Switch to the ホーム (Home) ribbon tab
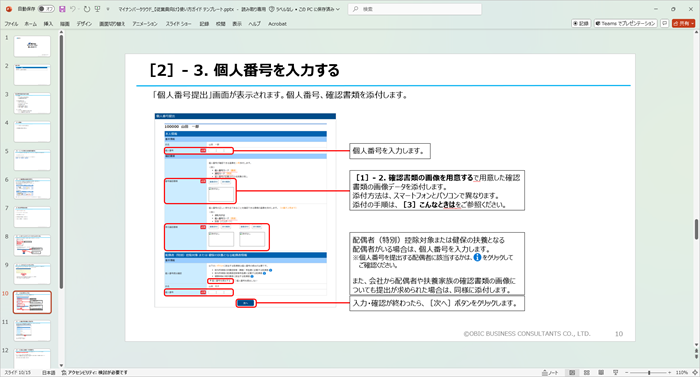 [x=31, y=24]
